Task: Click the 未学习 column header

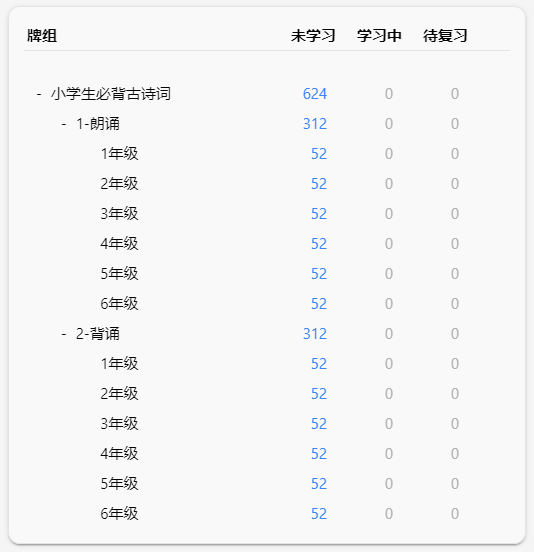Action: coord(313,36)
